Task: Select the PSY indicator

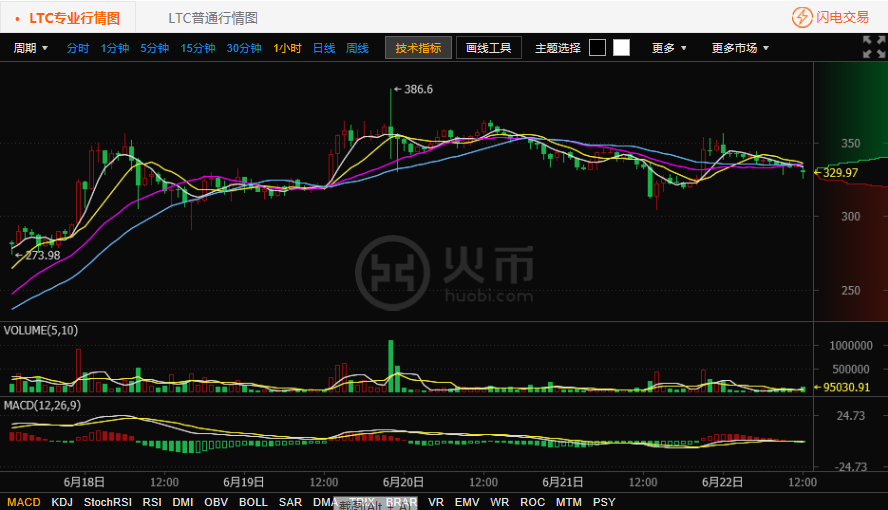Action: pos(604,502)
